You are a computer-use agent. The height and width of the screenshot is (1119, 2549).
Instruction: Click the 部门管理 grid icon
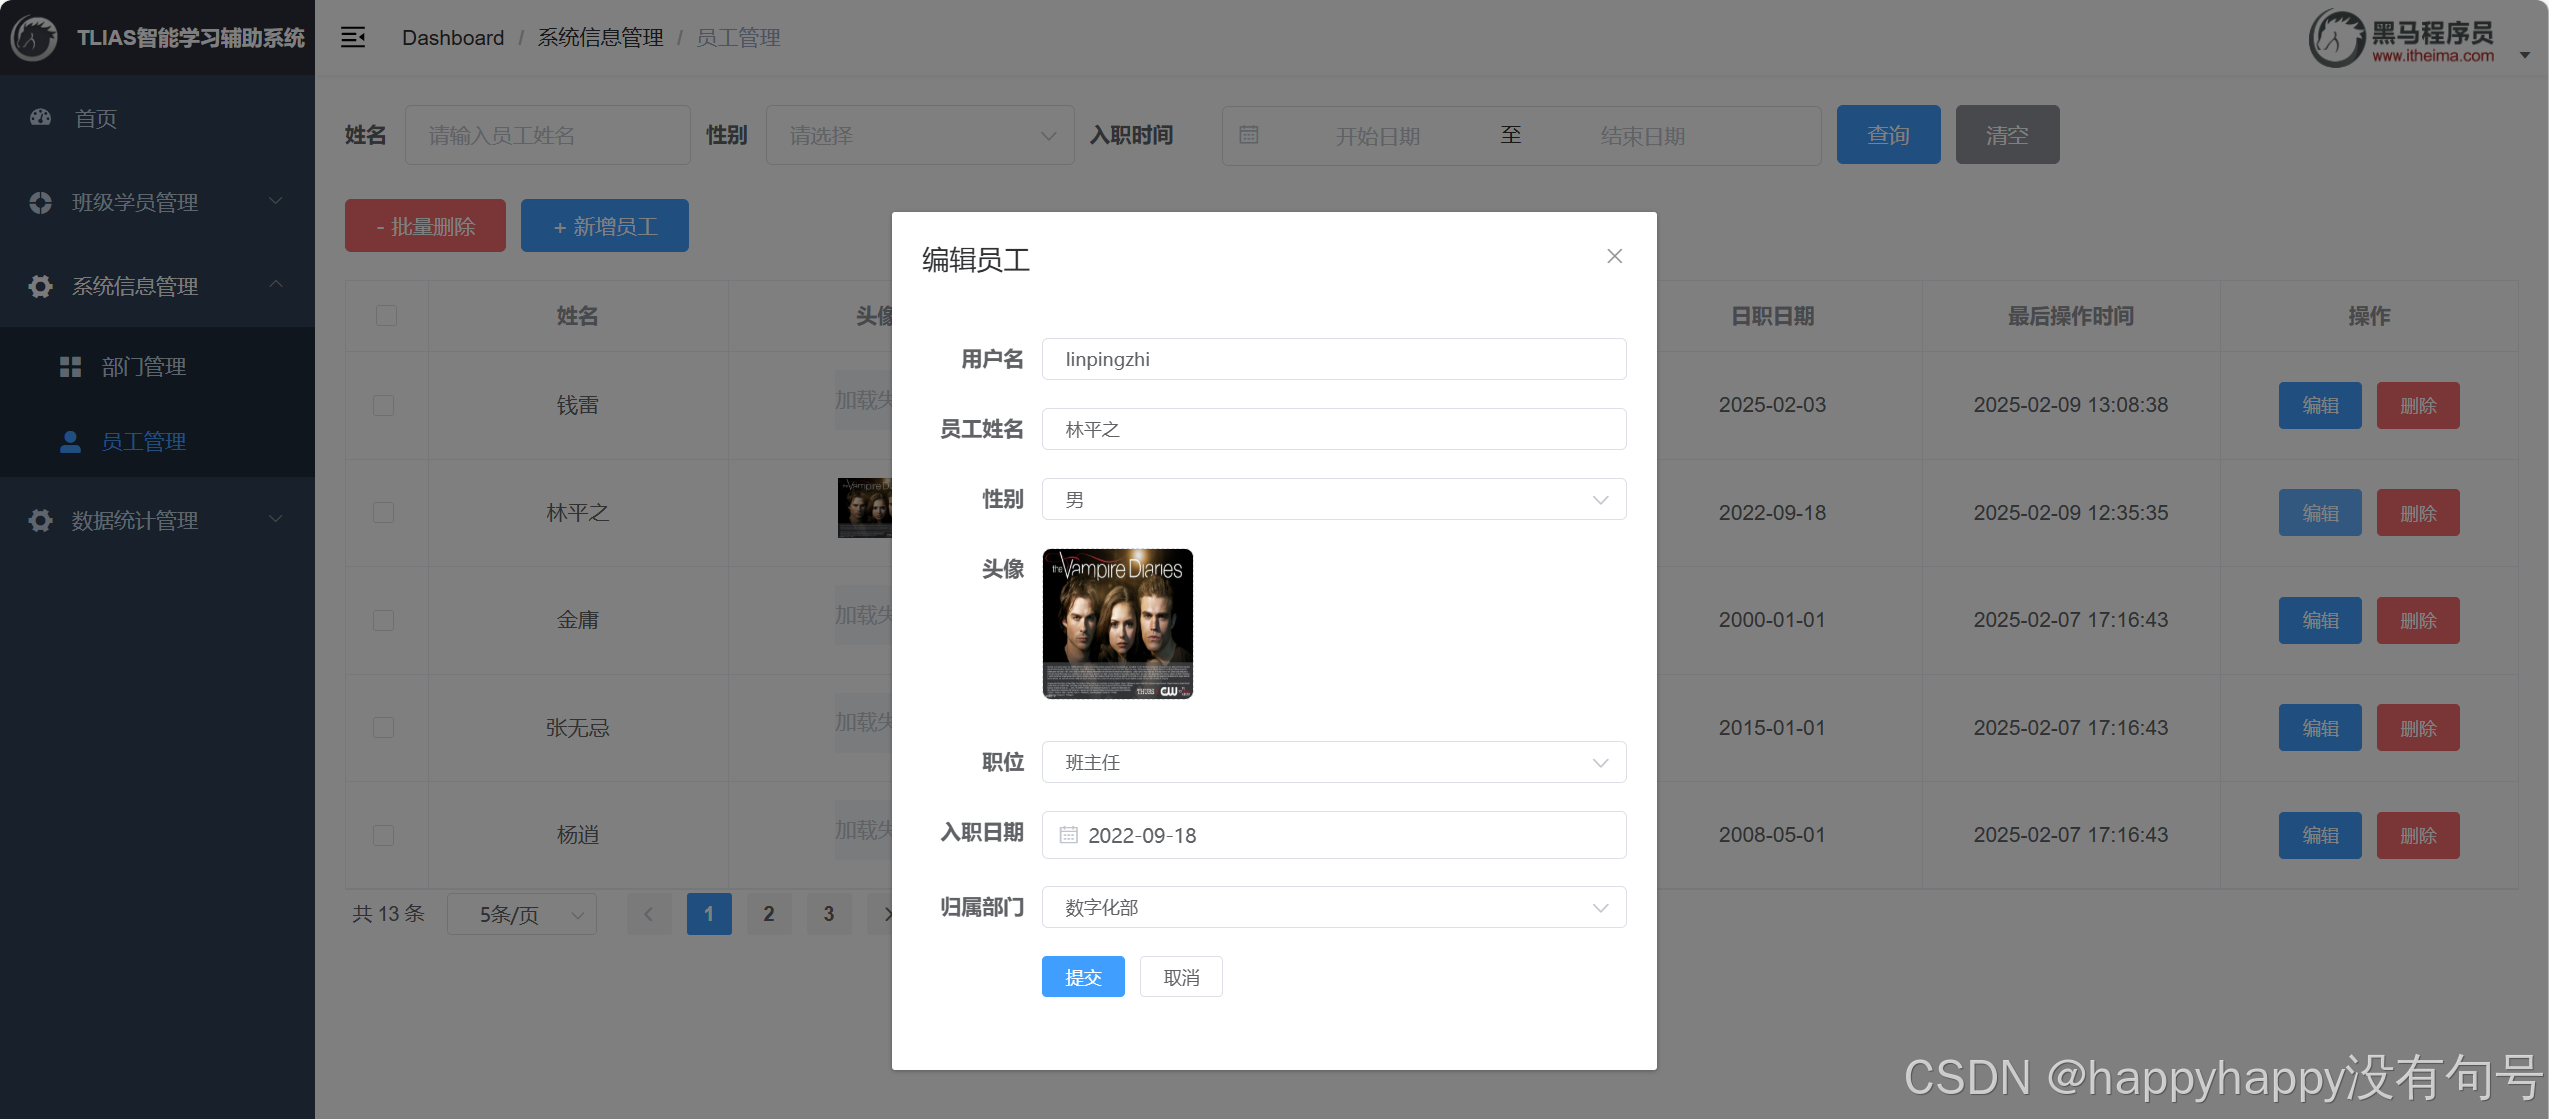pos(70,367)
